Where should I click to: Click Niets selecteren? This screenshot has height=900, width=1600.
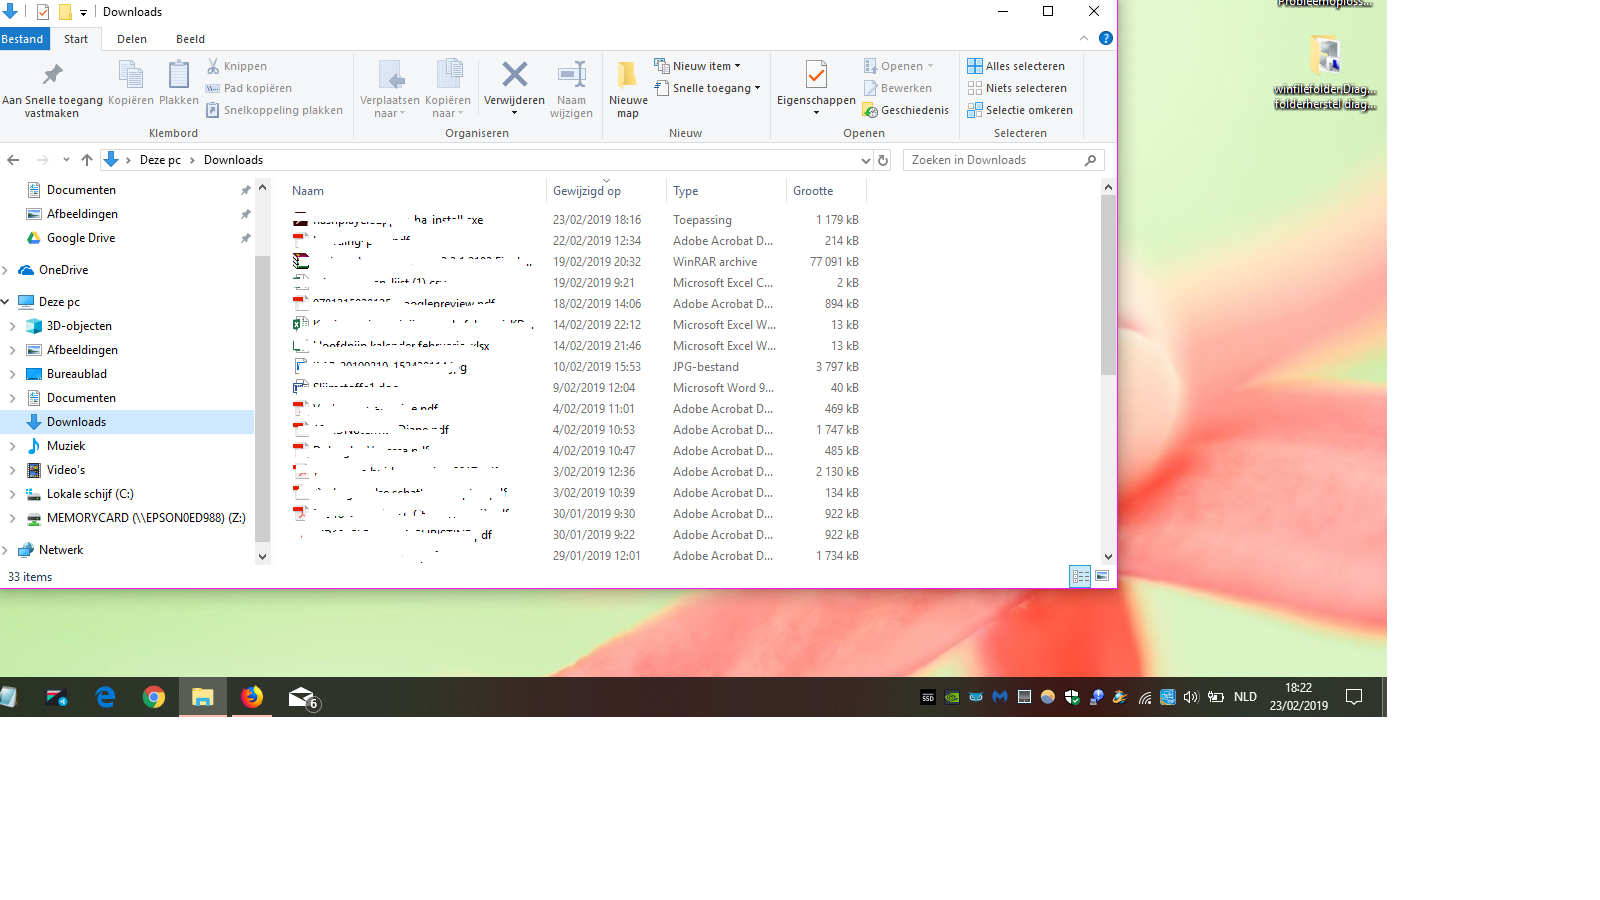pos(1017,88)
